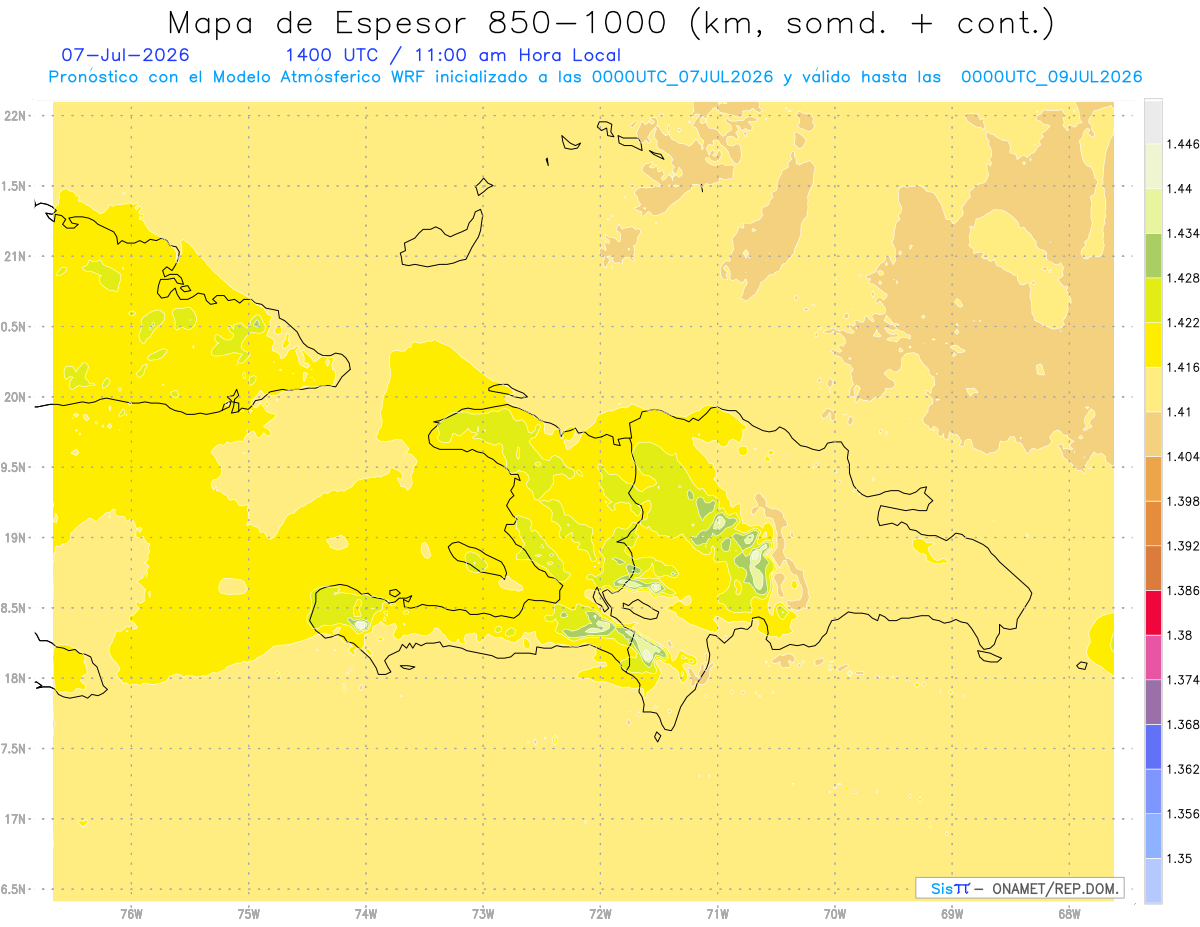Click the blue colorbar segment between 1.368 and 1.362
The image size is (1200, 927).
(x=1153, y=746)
